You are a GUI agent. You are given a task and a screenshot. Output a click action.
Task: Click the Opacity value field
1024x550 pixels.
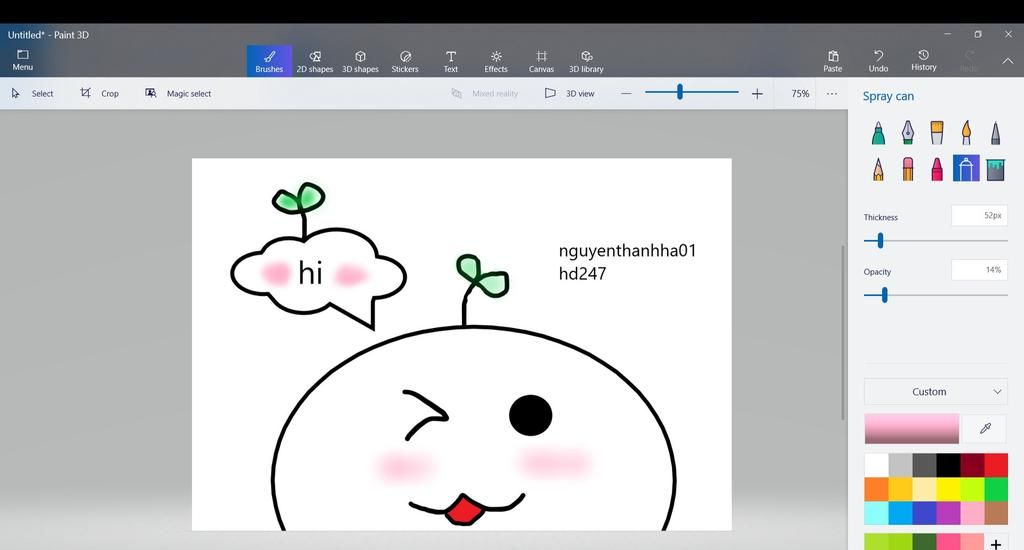[980, 270]
